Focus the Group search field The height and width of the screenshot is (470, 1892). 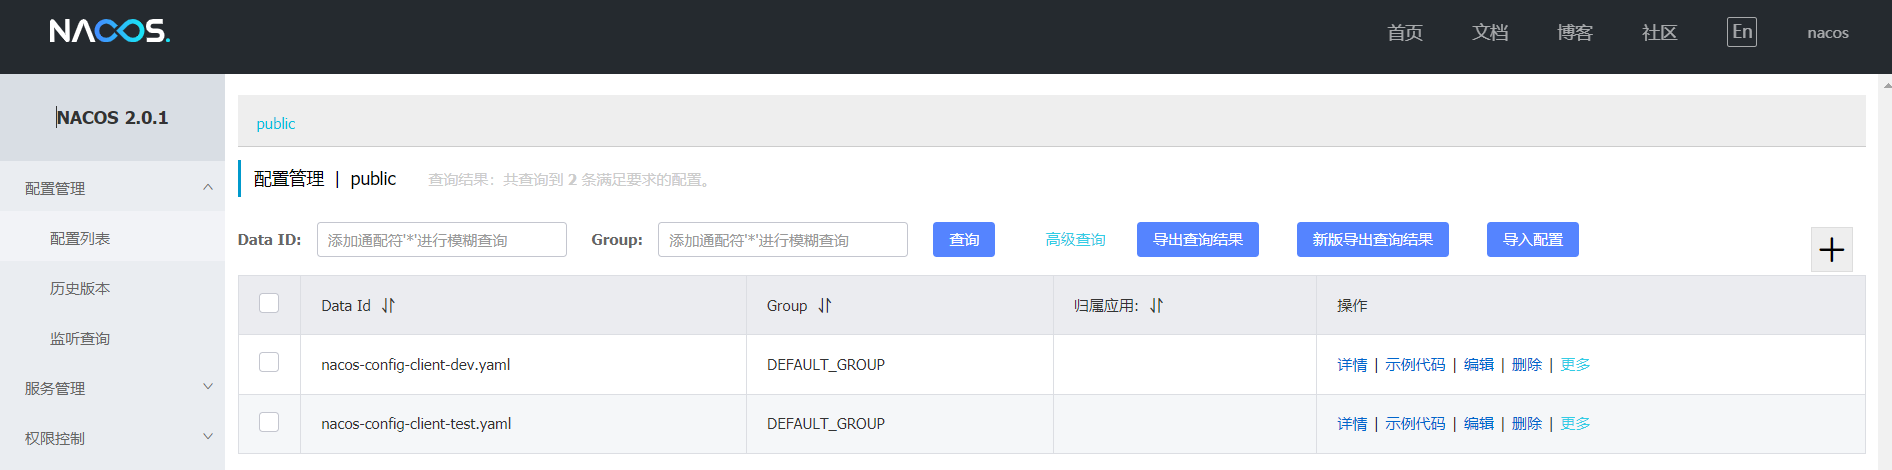point(783,240)
